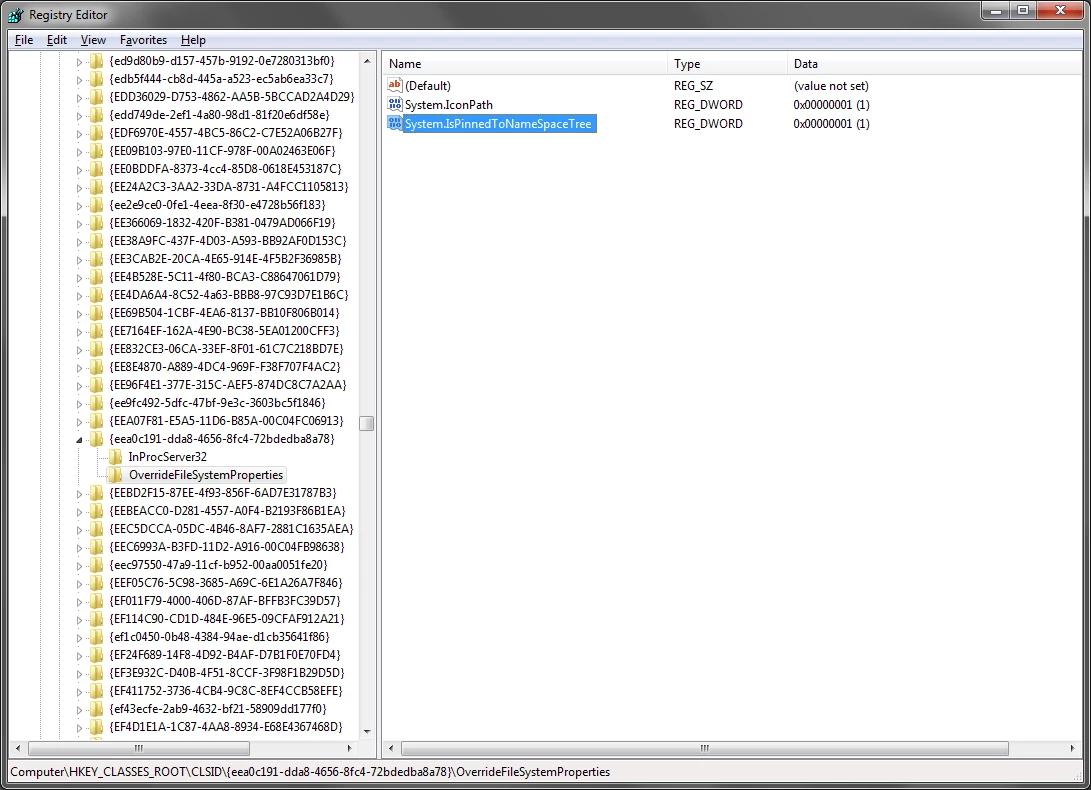Select key {EEC6993A-B3FD-11D2-A916-00C04FB98638}
The height and width of the screenshot is (790, 1091).
227,546
